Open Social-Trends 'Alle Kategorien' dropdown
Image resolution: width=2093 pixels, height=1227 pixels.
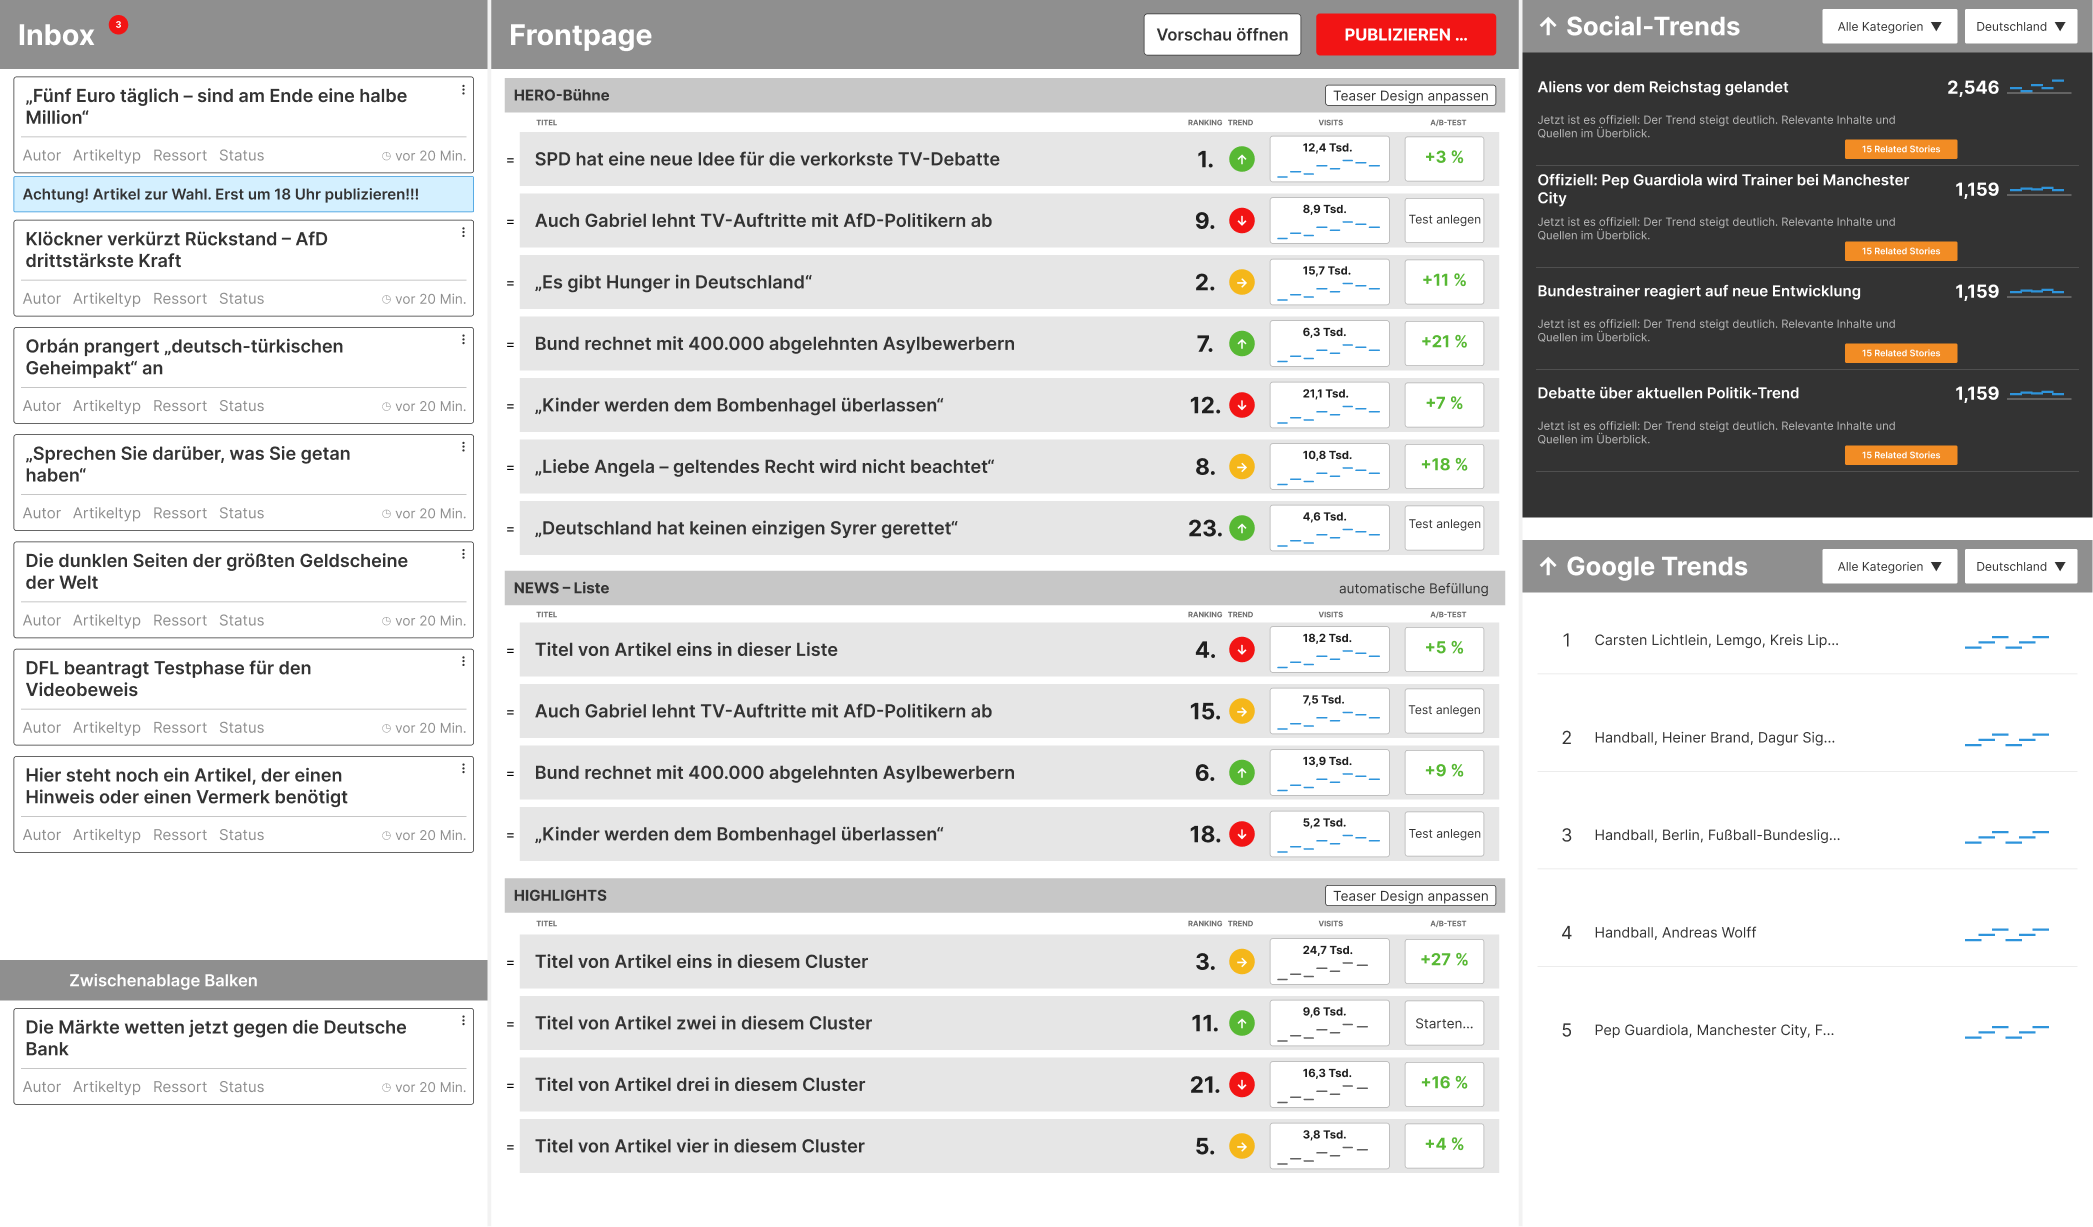1889,27
